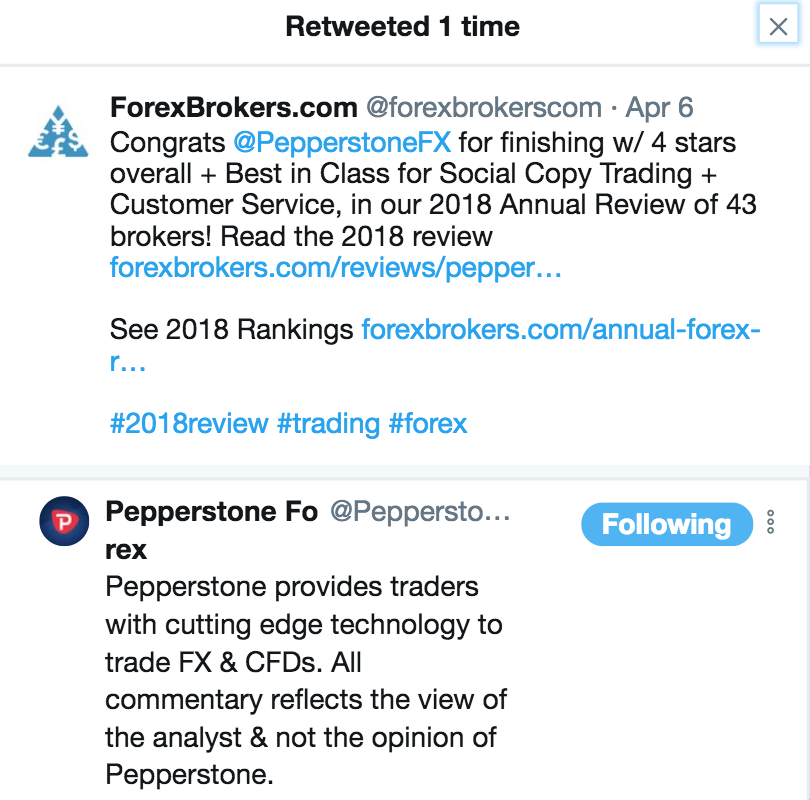Click the tweet text starting with Congrats
810x800 pixels.
tap(430, 190)
